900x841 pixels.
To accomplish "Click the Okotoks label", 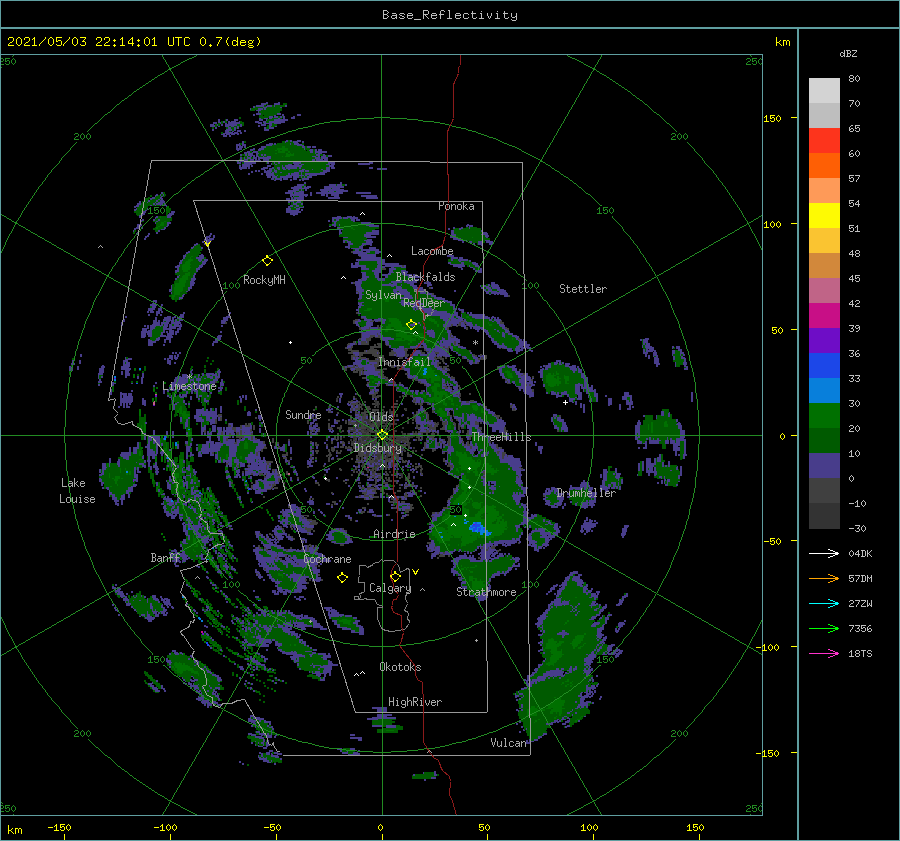I will point(400,667).
